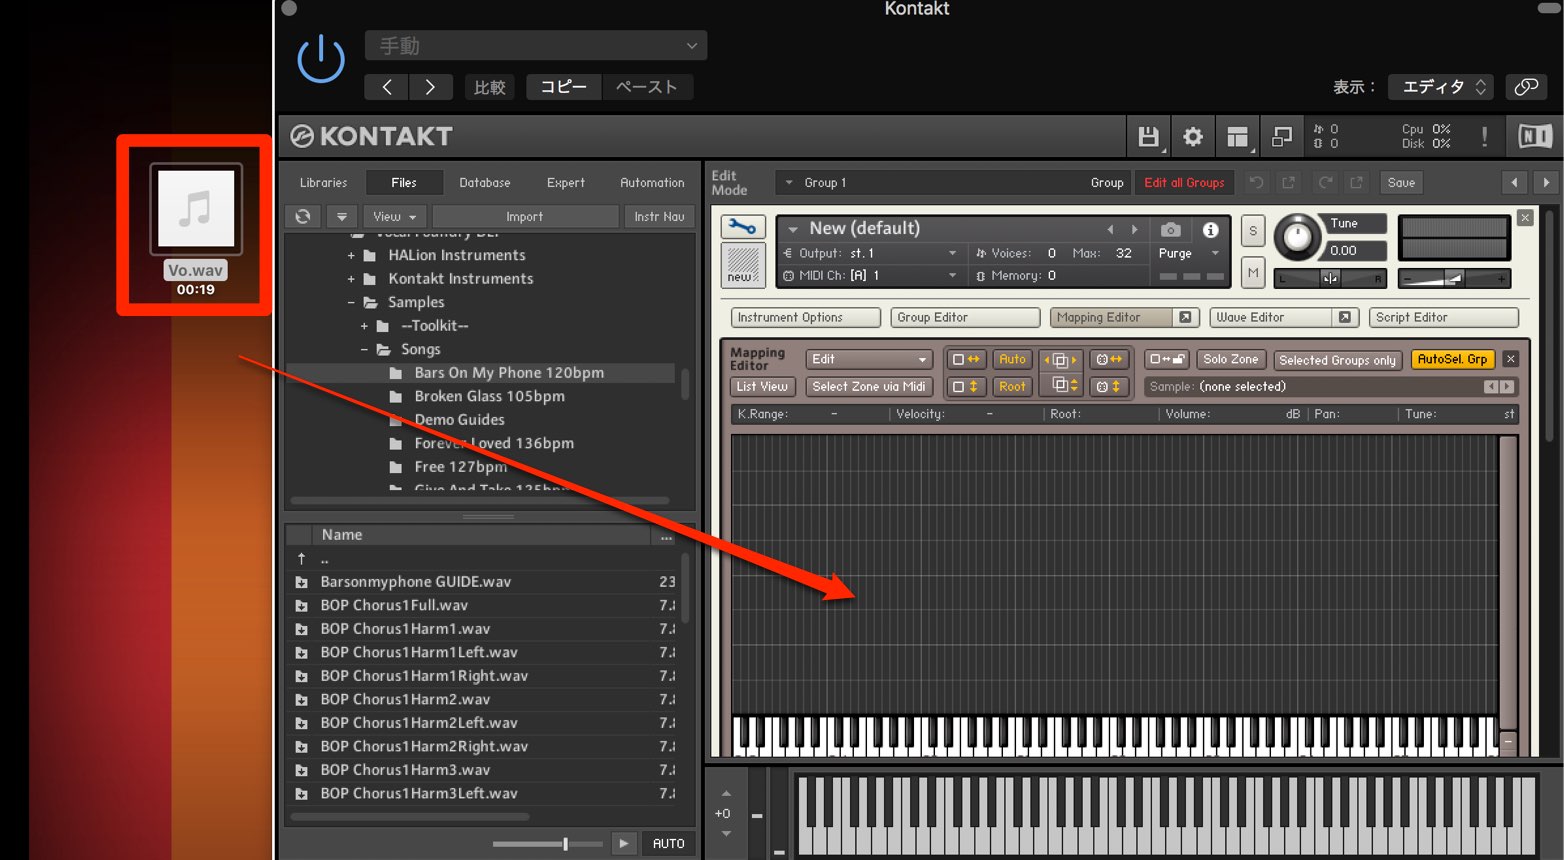Image resolution: width=1564 pixels, height=860 pixels.
Task: Open instrument info icon
Action: tap(1210, 230)
